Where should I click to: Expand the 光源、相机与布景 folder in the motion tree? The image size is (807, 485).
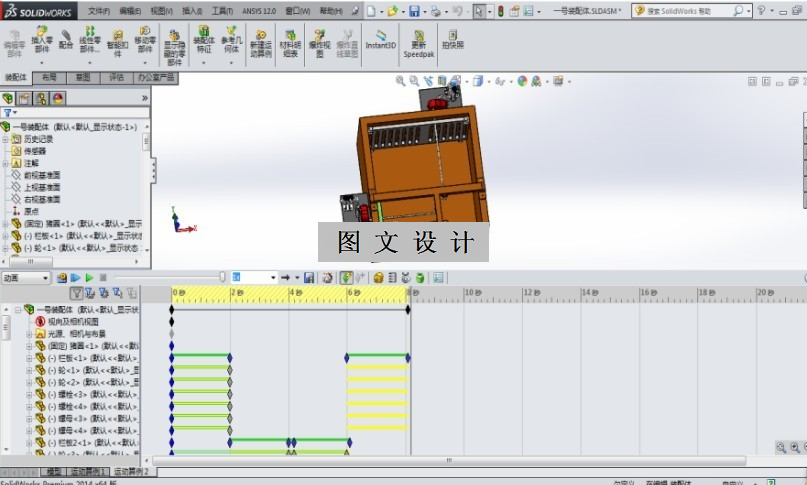(29, 334)
